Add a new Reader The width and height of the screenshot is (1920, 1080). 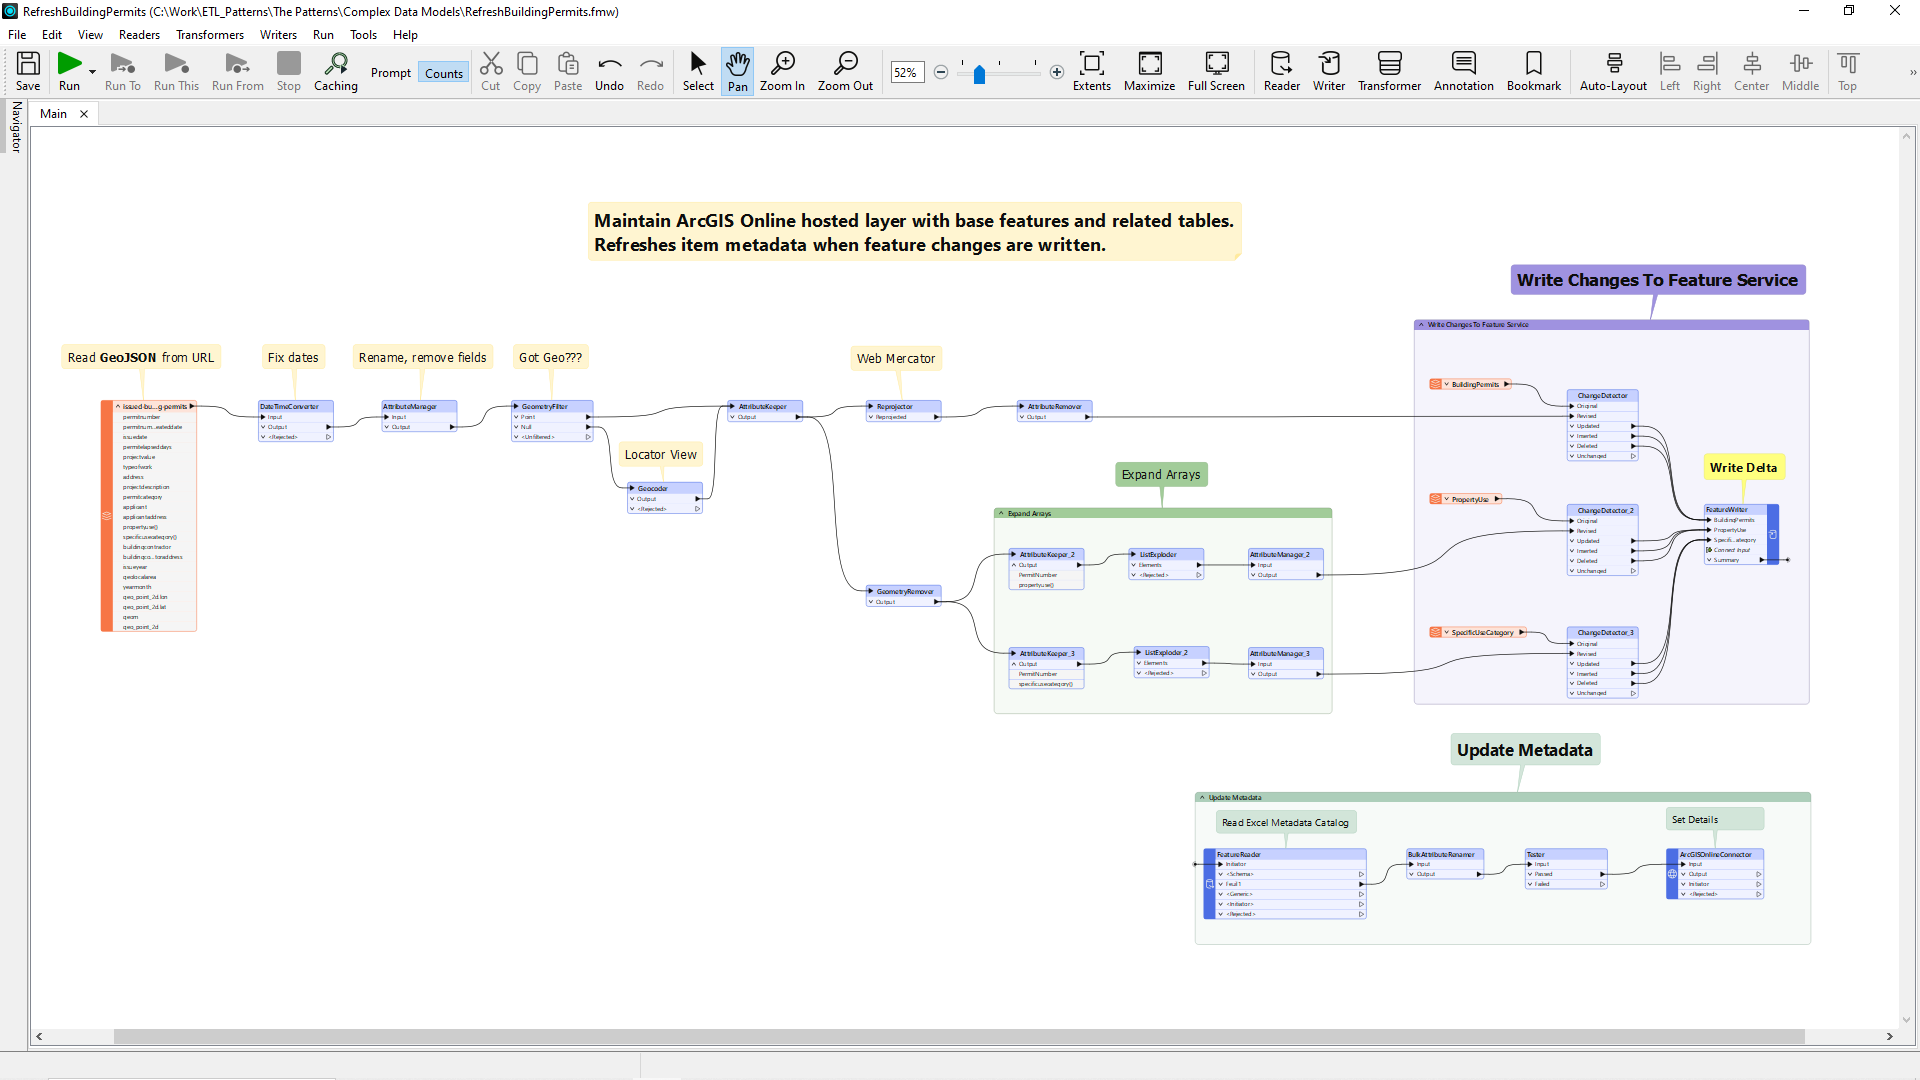1280,70
